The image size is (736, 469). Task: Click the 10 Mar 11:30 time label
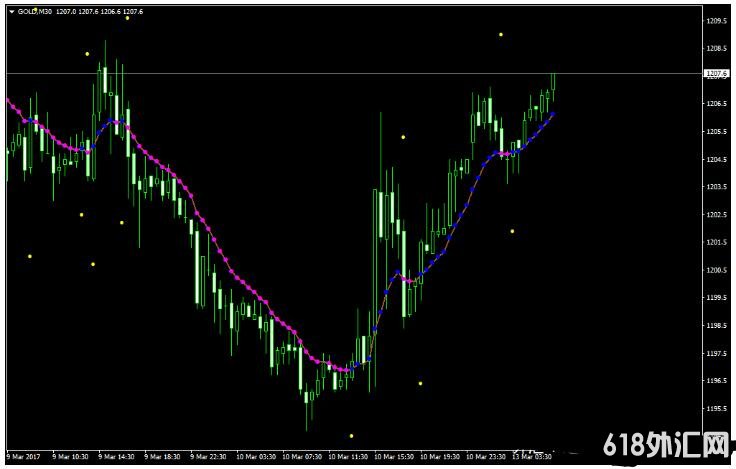point(347,456)
